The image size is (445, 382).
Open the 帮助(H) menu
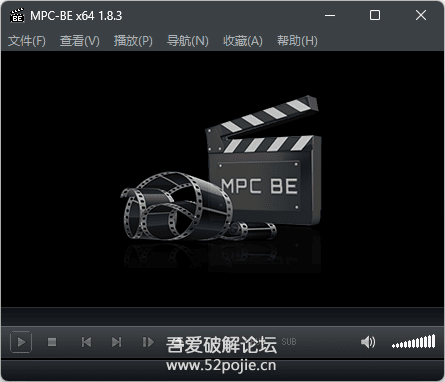[297, 41]
